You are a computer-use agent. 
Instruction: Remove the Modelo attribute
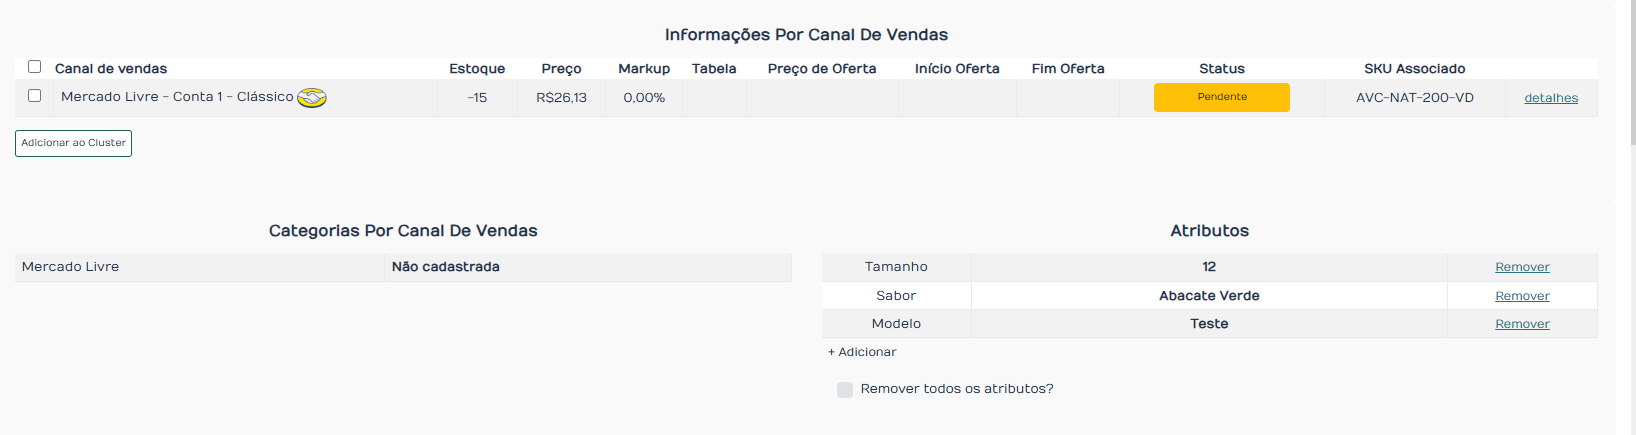1521,324
